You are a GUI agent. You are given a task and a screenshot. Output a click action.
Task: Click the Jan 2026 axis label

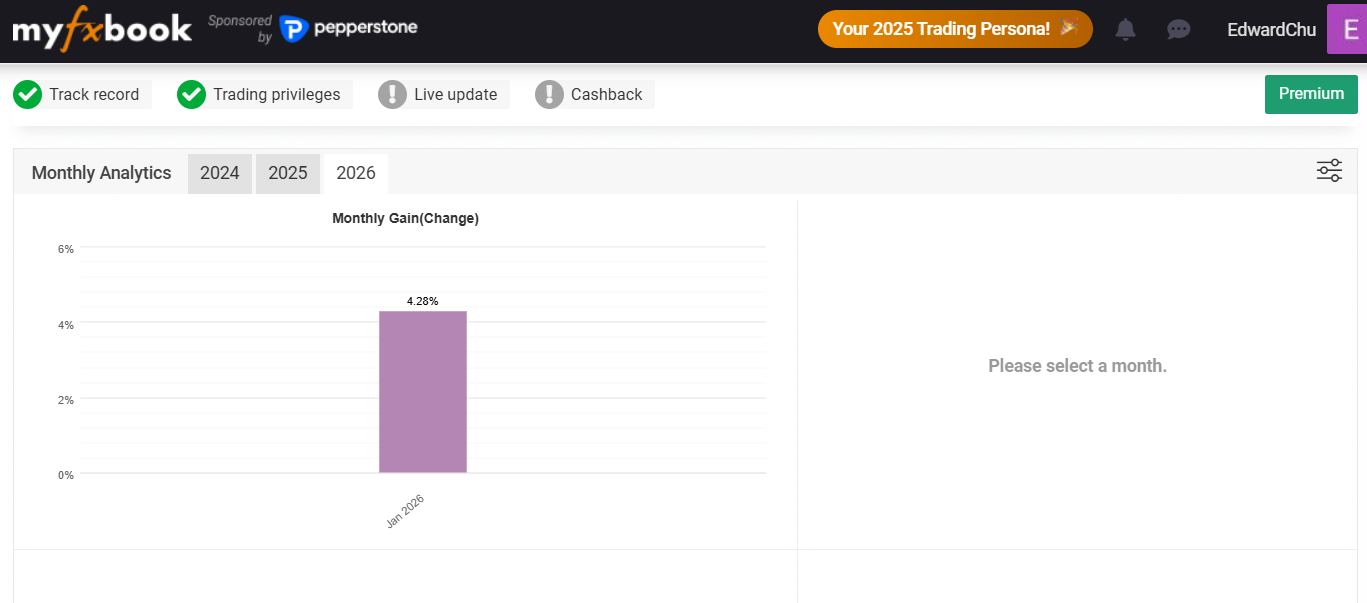tap(406, 511)
